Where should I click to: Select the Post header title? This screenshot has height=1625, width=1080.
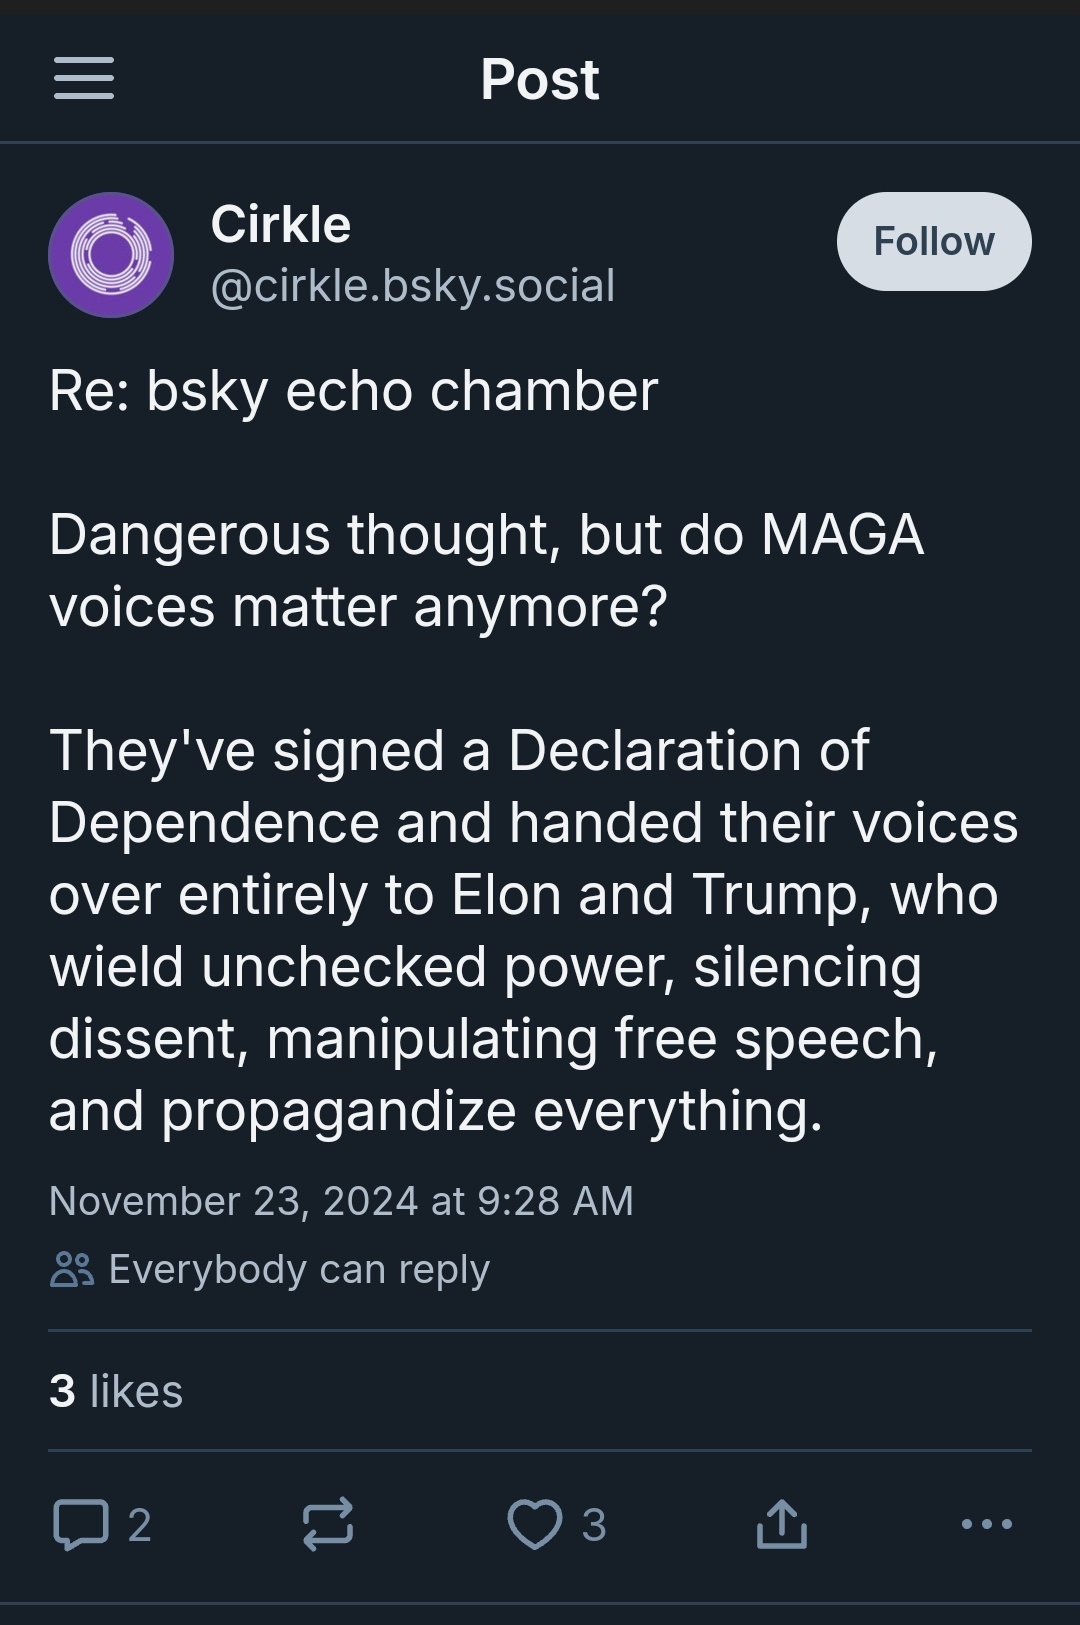(x=540, y=79)
